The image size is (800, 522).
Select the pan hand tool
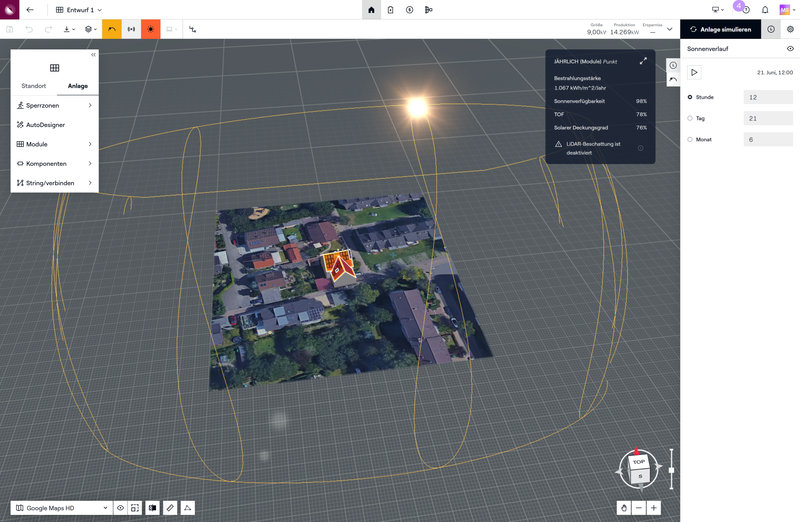coord(624,508)
